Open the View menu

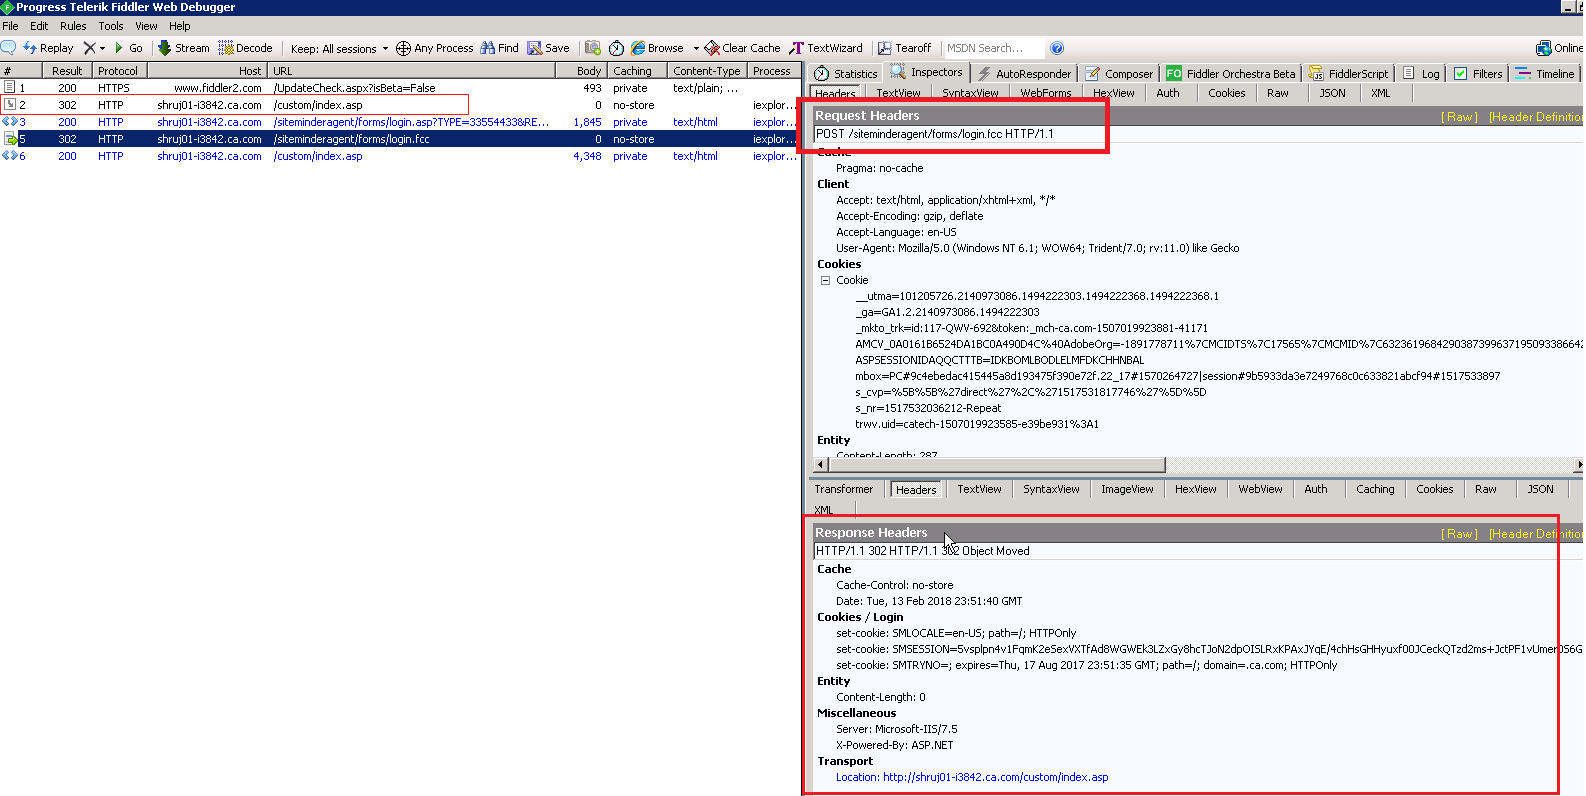(x=146, y=26)
